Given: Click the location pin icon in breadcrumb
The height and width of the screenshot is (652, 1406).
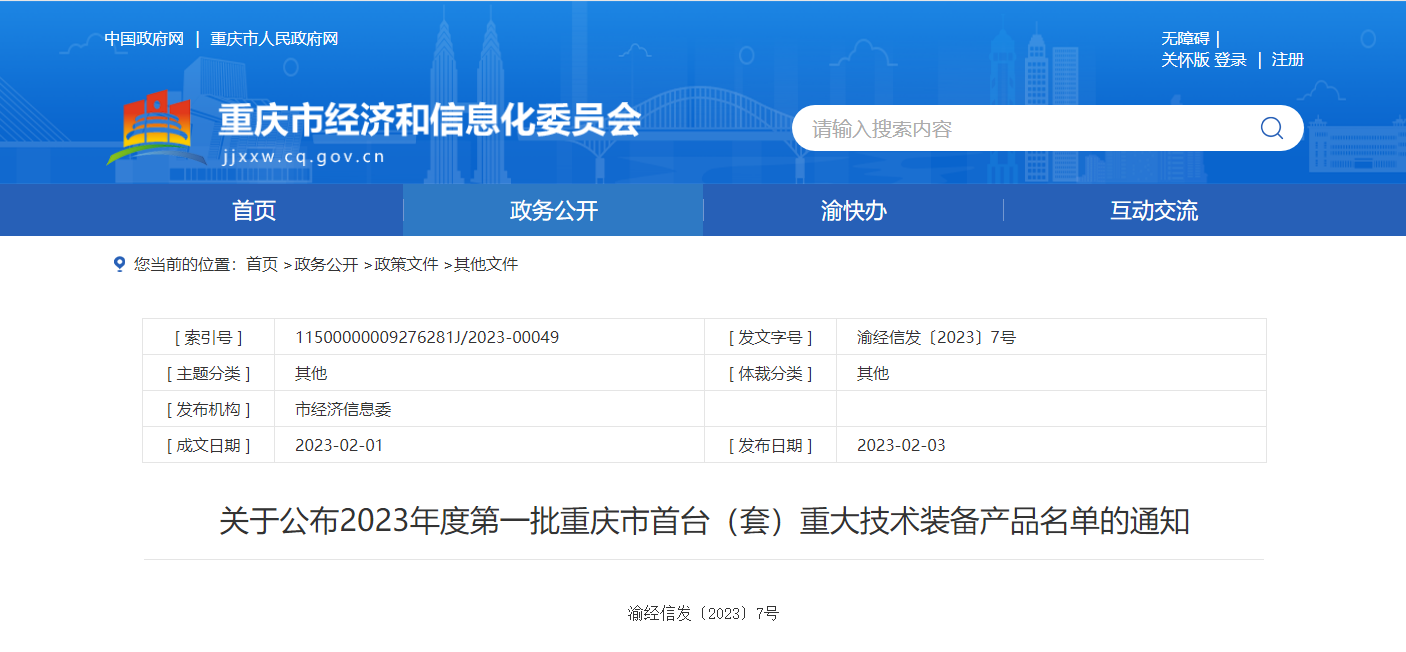Looking at the screenshot, I should click(120, 264).
